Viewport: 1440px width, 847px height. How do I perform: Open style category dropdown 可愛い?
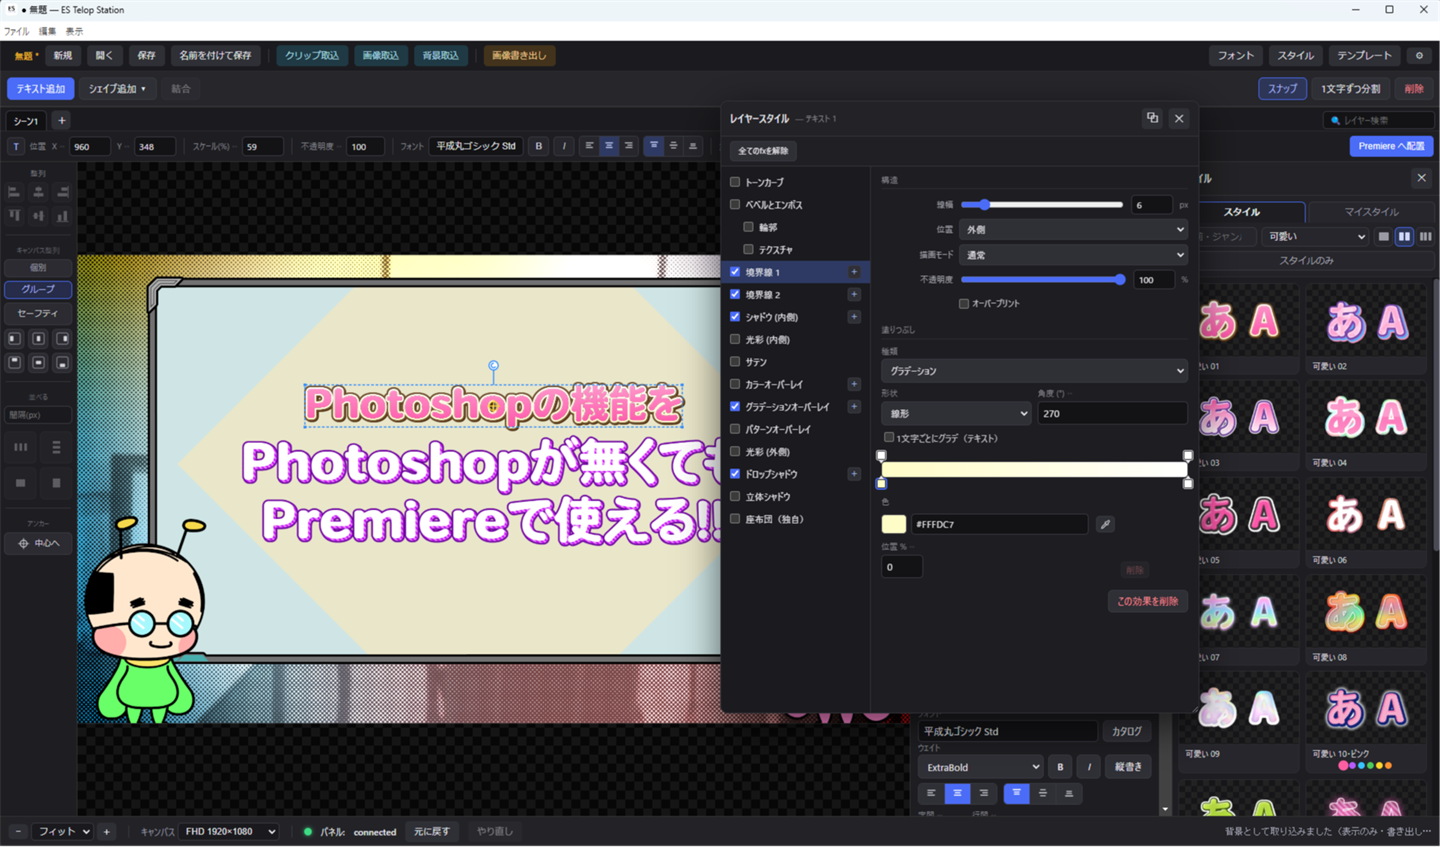point(1316,237)
